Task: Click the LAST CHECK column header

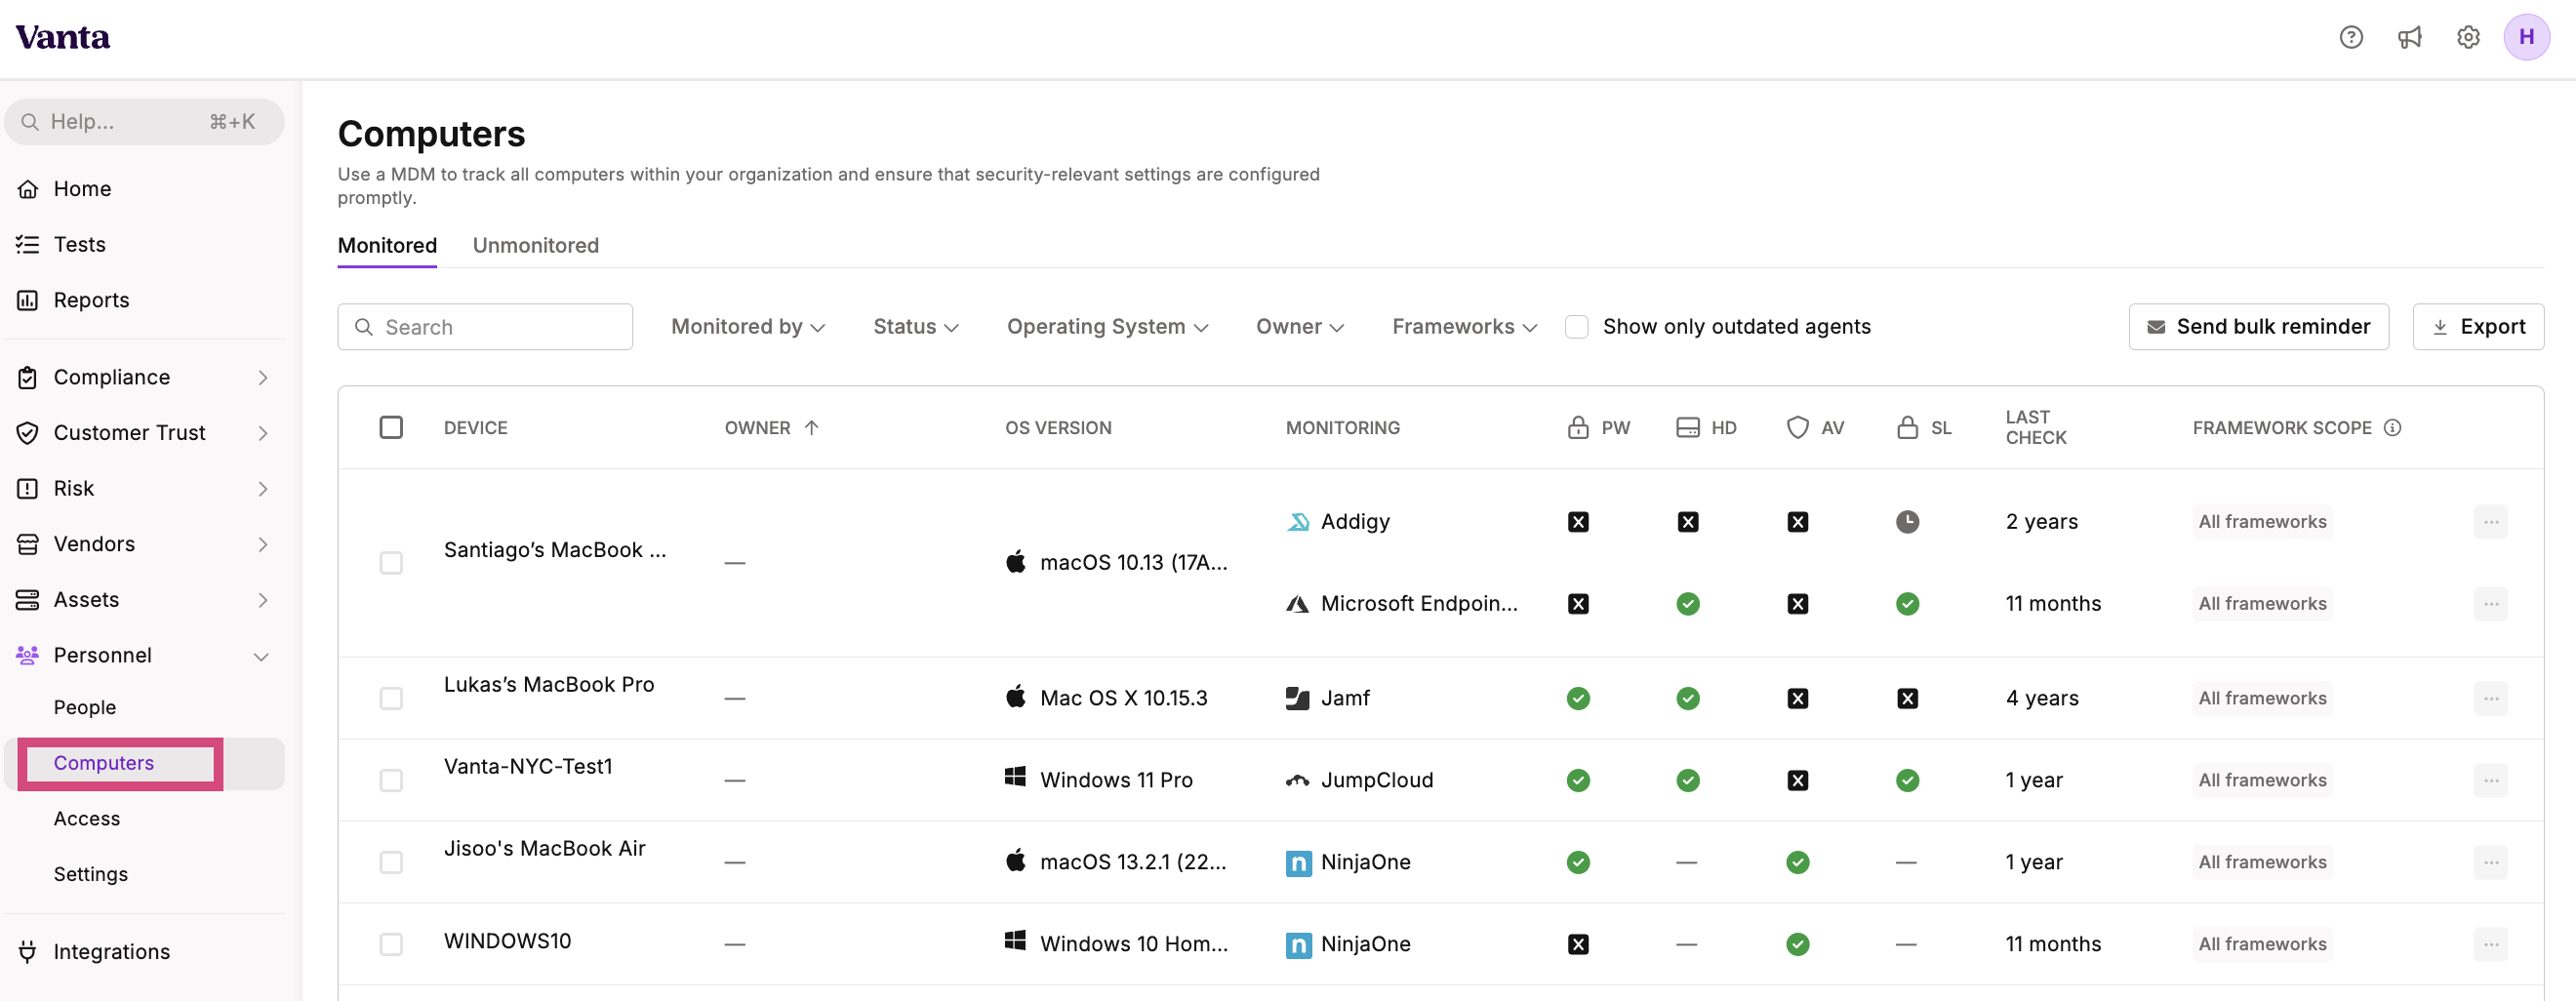Action: point(2035,428)
